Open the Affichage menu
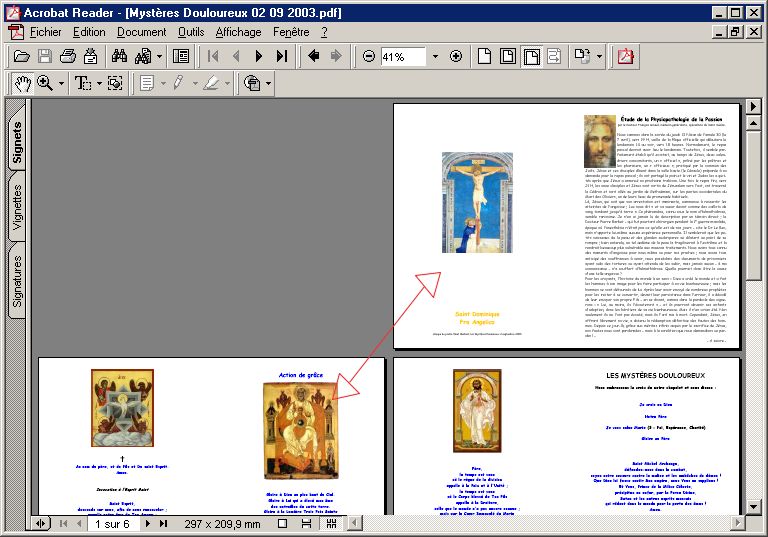Screen dimensions: 768x537 coord(239,32)
